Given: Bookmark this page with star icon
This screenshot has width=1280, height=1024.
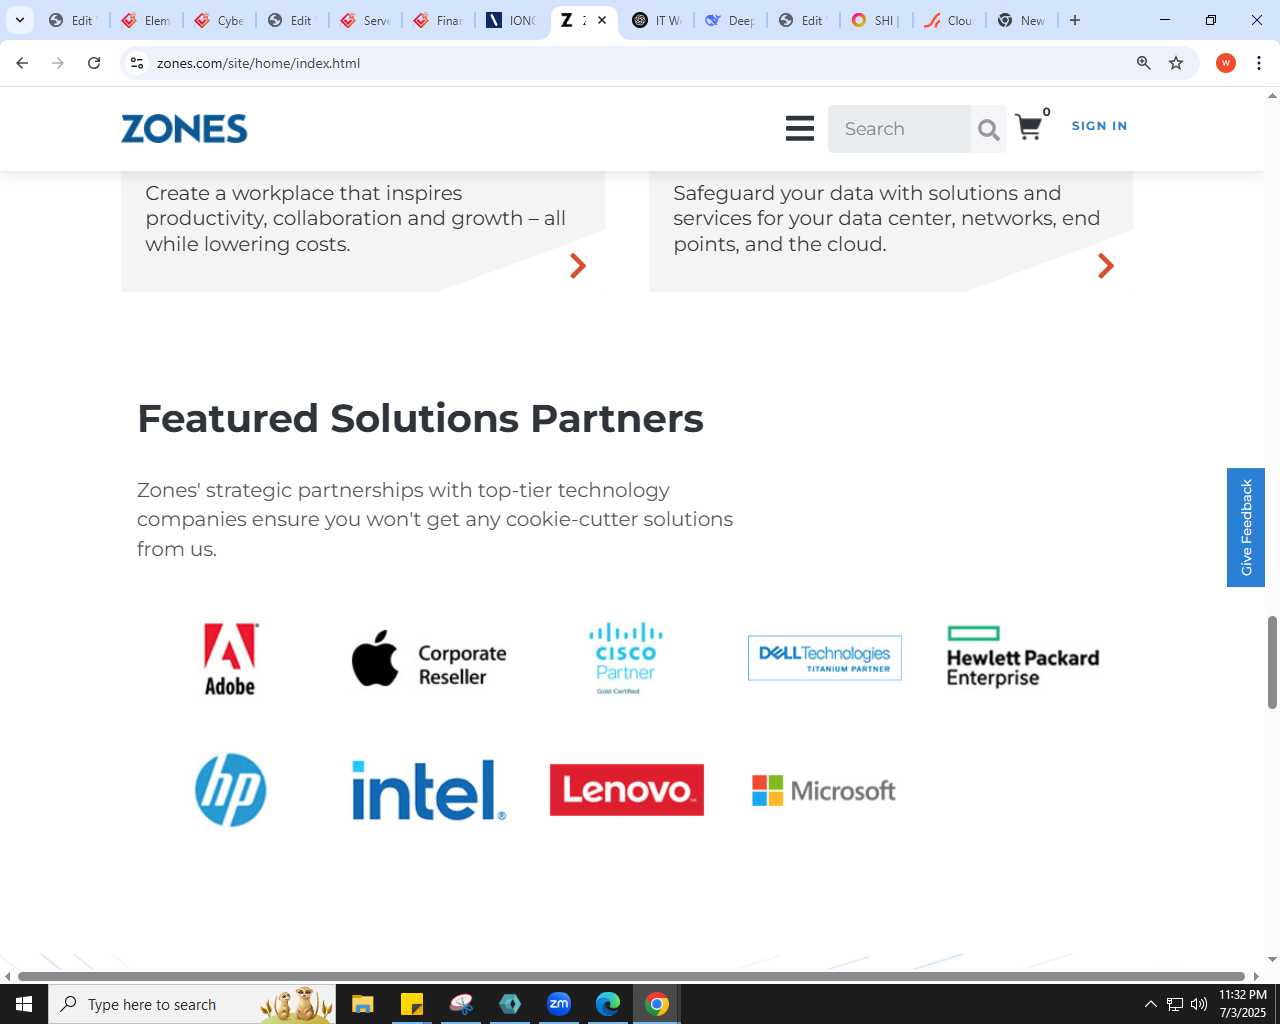Looking at the screenshot, I should pyautogui.click(x=1176, y=63).
